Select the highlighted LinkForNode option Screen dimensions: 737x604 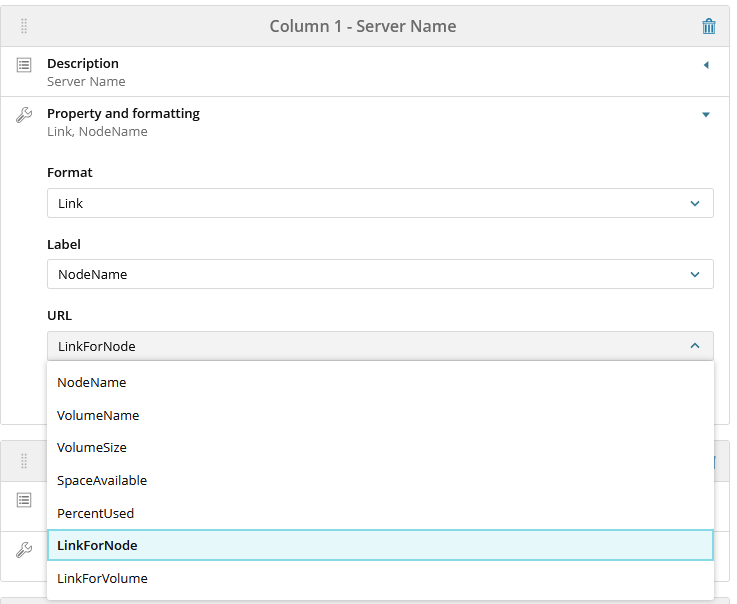(97, 545)
